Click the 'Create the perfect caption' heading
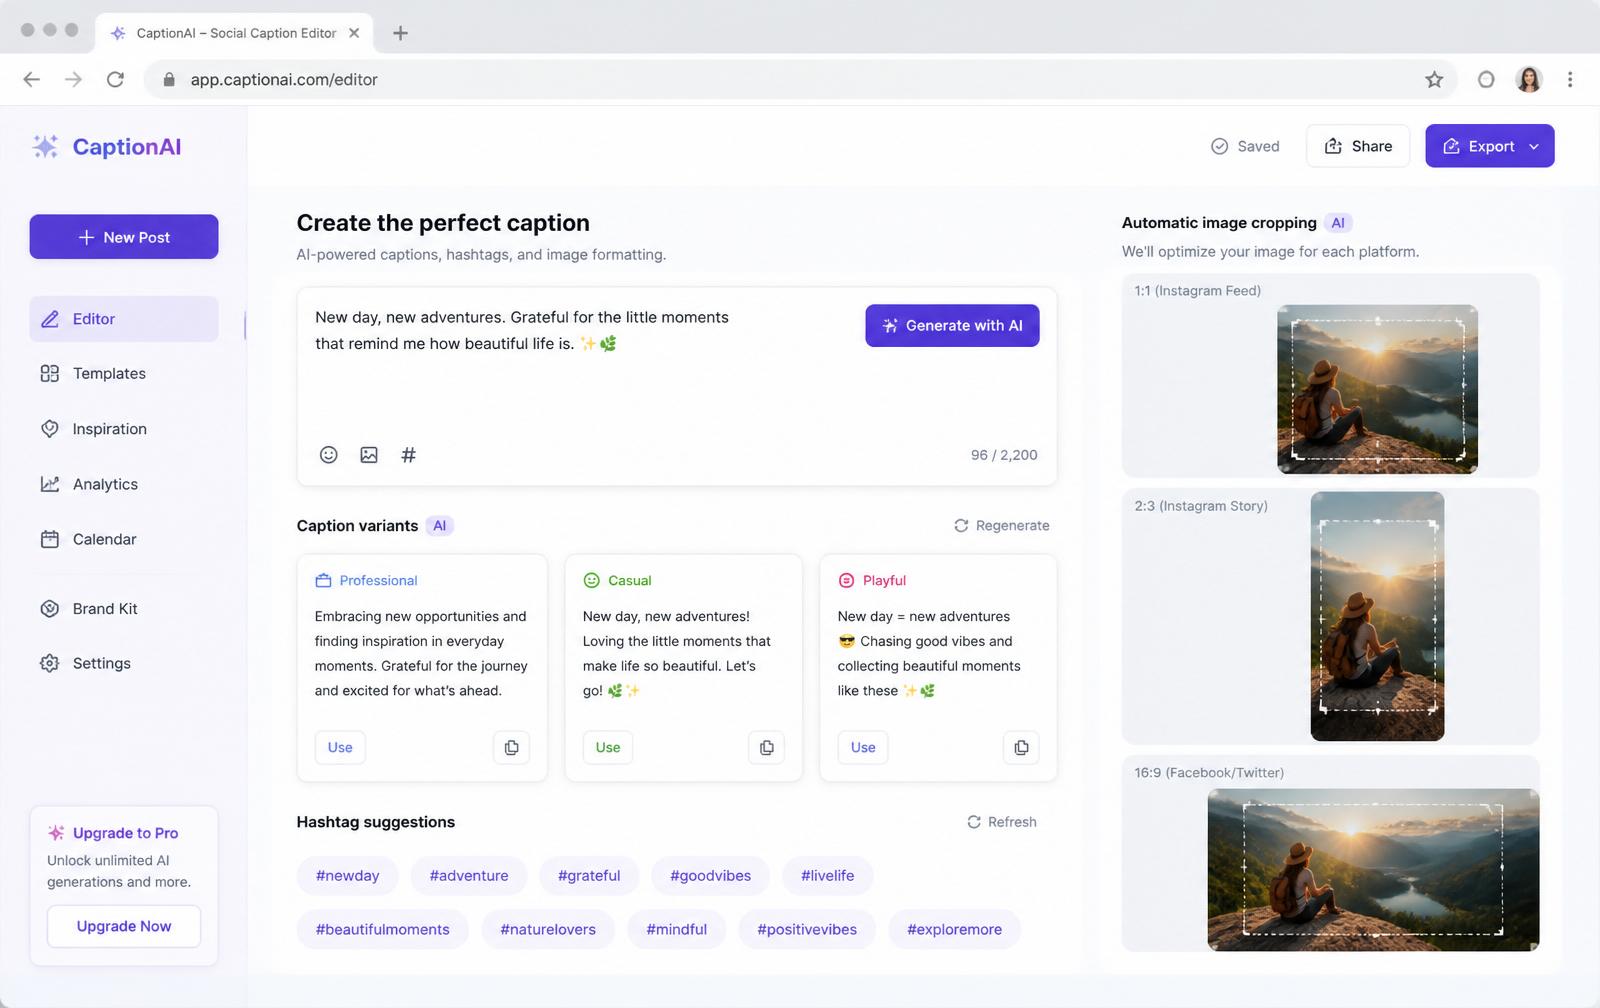 (x=443, y=223)
